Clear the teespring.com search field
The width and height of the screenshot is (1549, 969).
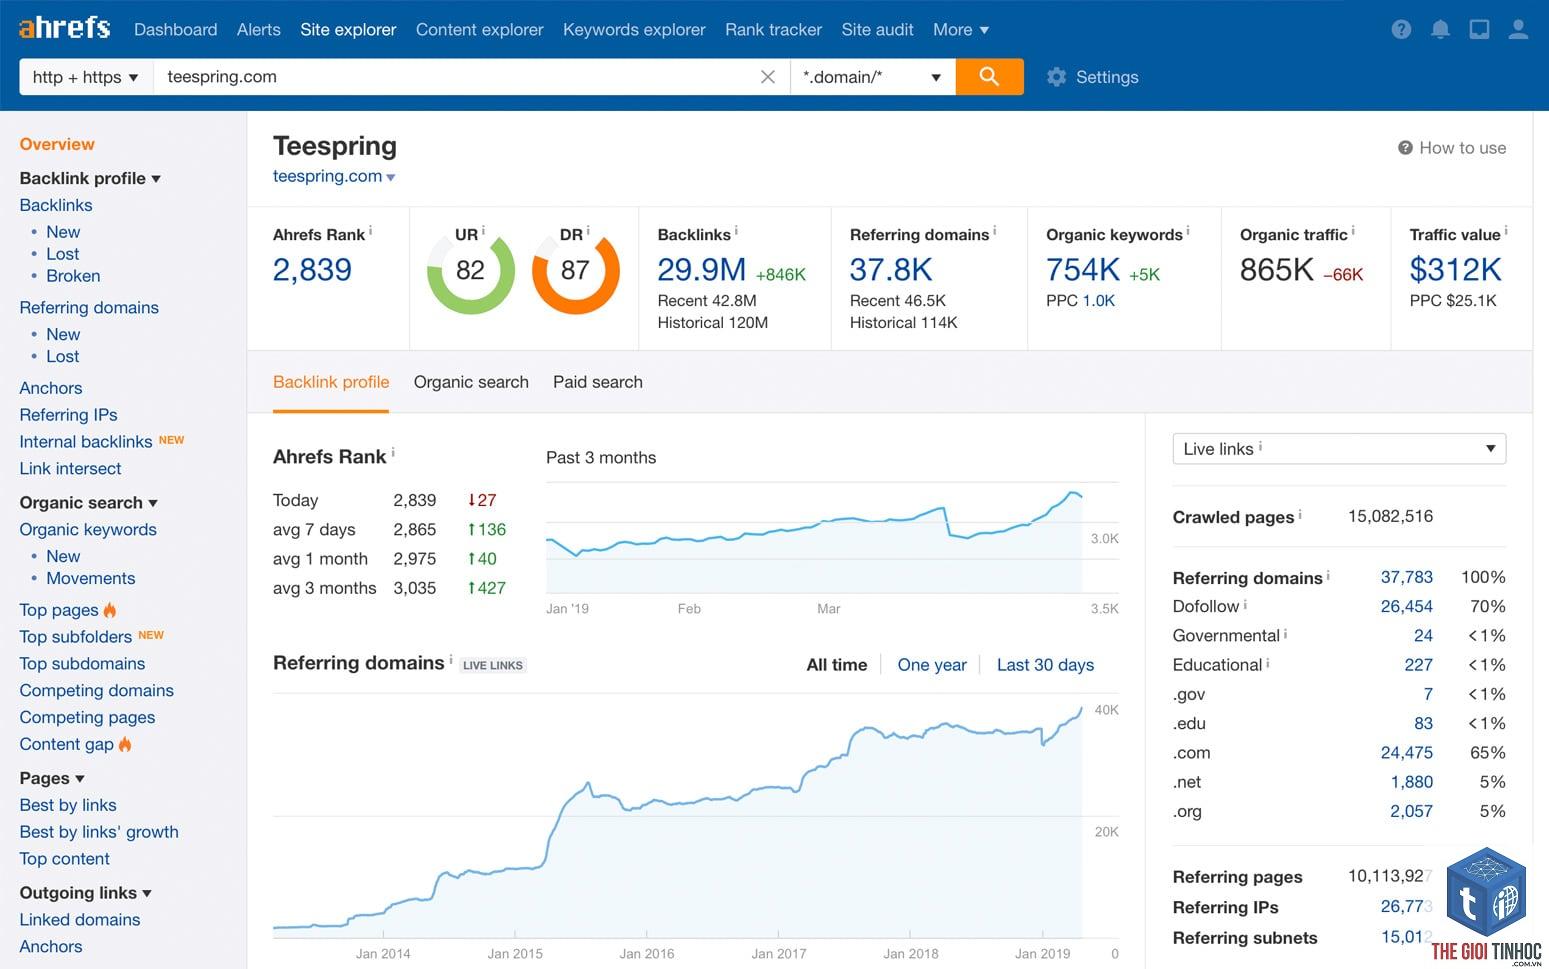[x=767, y=77]
